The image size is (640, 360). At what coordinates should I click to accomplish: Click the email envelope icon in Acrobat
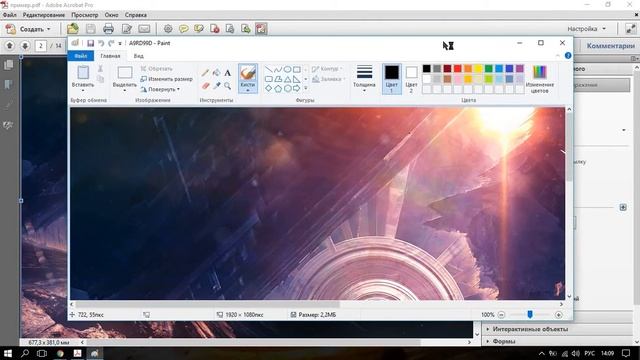point(144,29)
